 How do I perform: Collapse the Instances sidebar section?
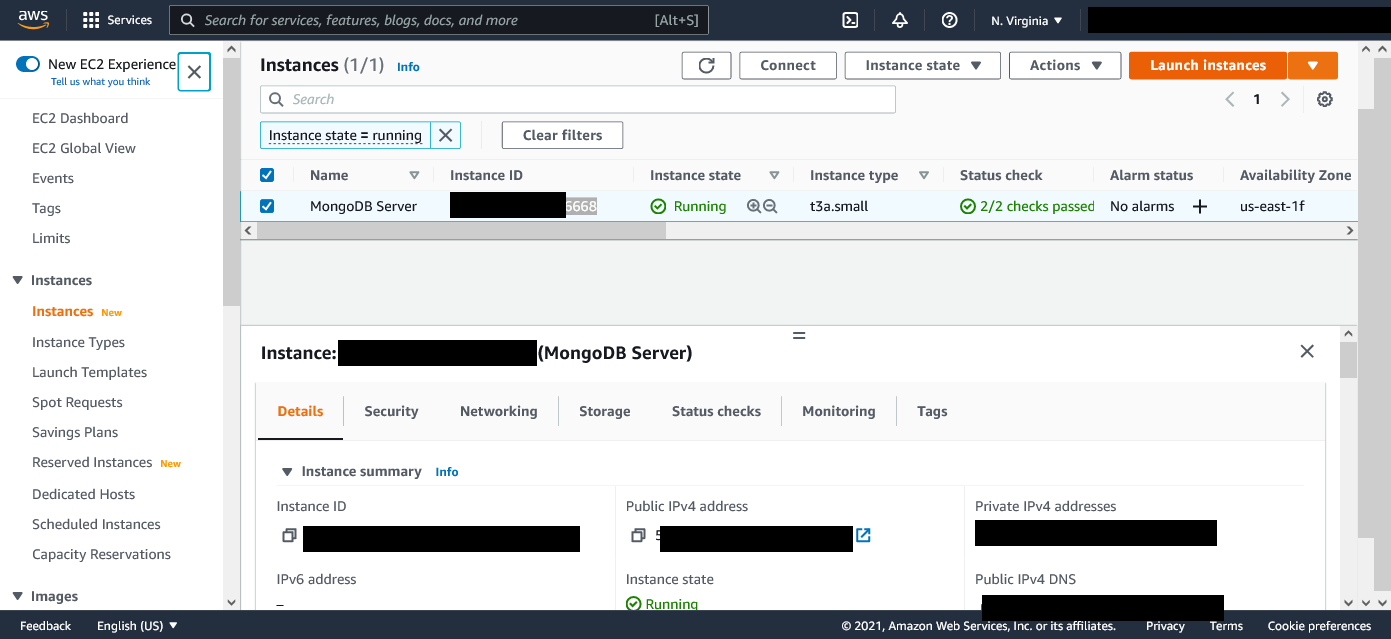[17, 280]
